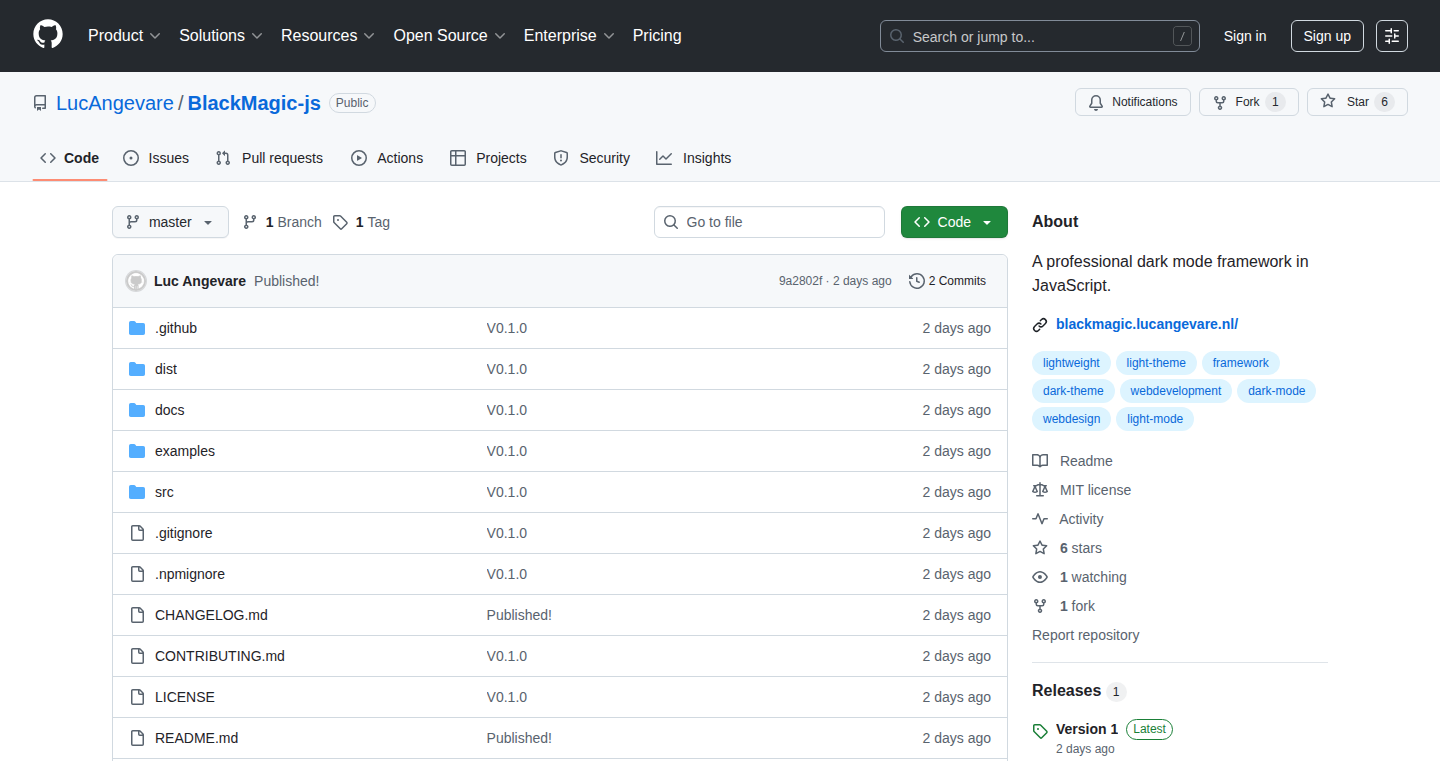The height and width of the screenshot is (761, 1440).
Task: Open the green Code dropdown button
Action: point(954,222)
